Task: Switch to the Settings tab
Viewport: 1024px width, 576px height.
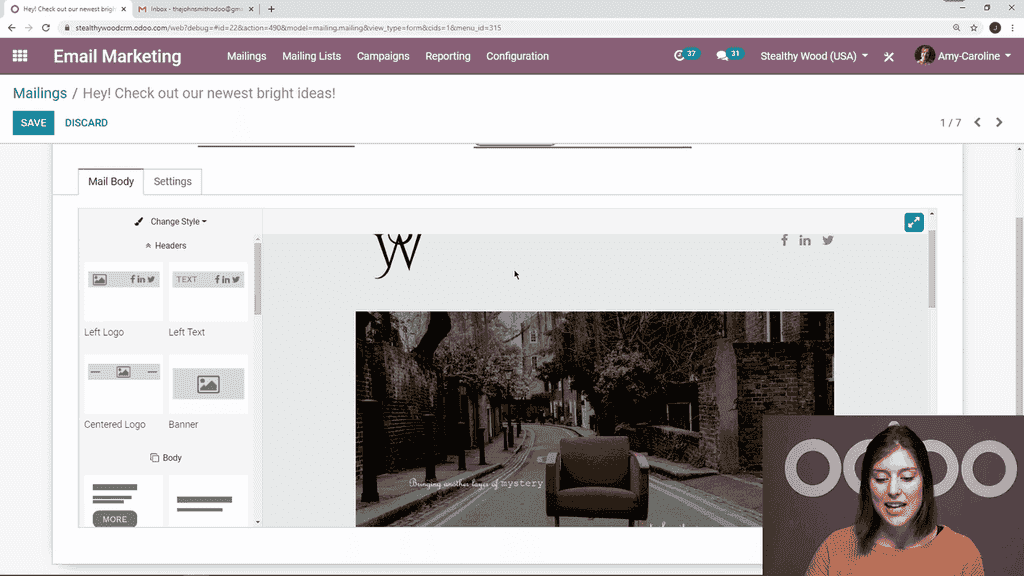Action: coord(172,182)
